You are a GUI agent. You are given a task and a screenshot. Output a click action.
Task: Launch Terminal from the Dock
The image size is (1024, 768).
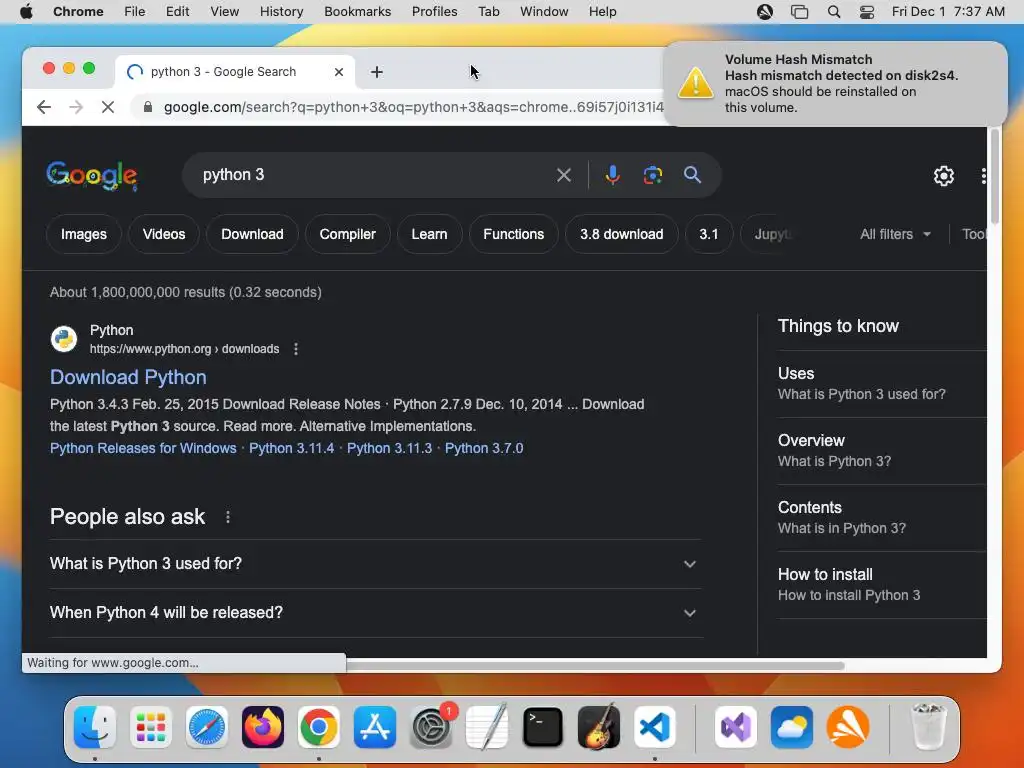point(543,727)
